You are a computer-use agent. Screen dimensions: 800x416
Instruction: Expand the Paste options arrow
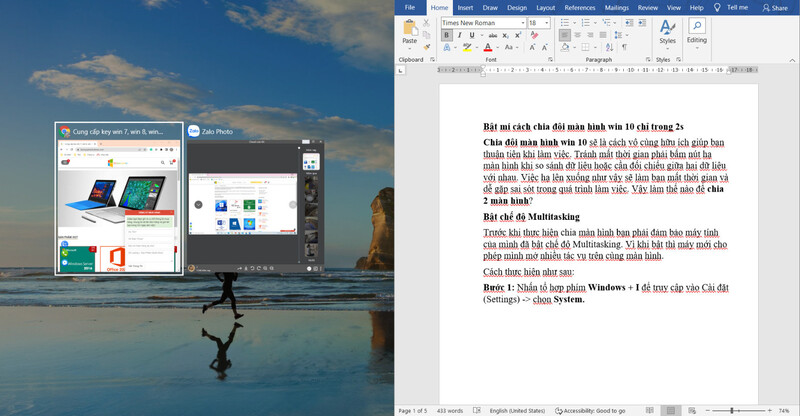[x=409, y=48]
